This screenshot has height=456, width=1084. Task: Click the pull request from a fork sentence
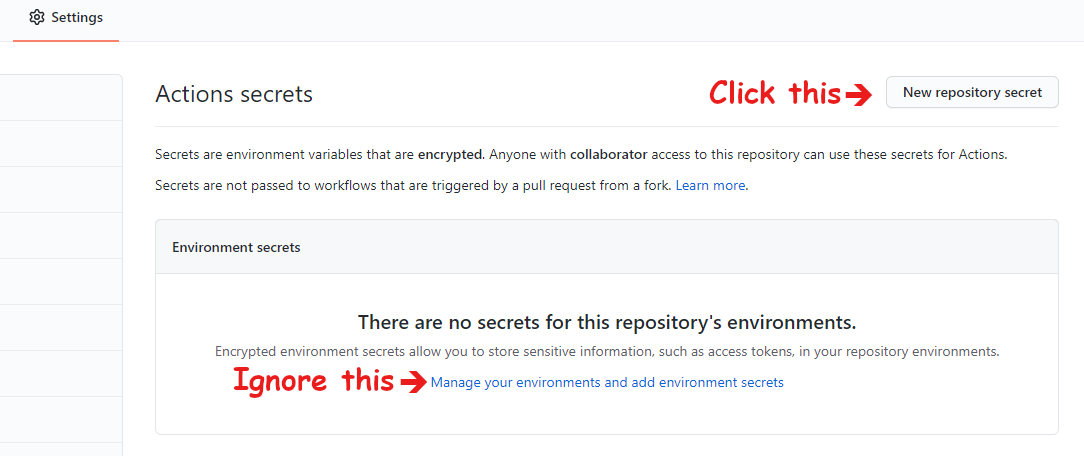(x=413, y=185)
